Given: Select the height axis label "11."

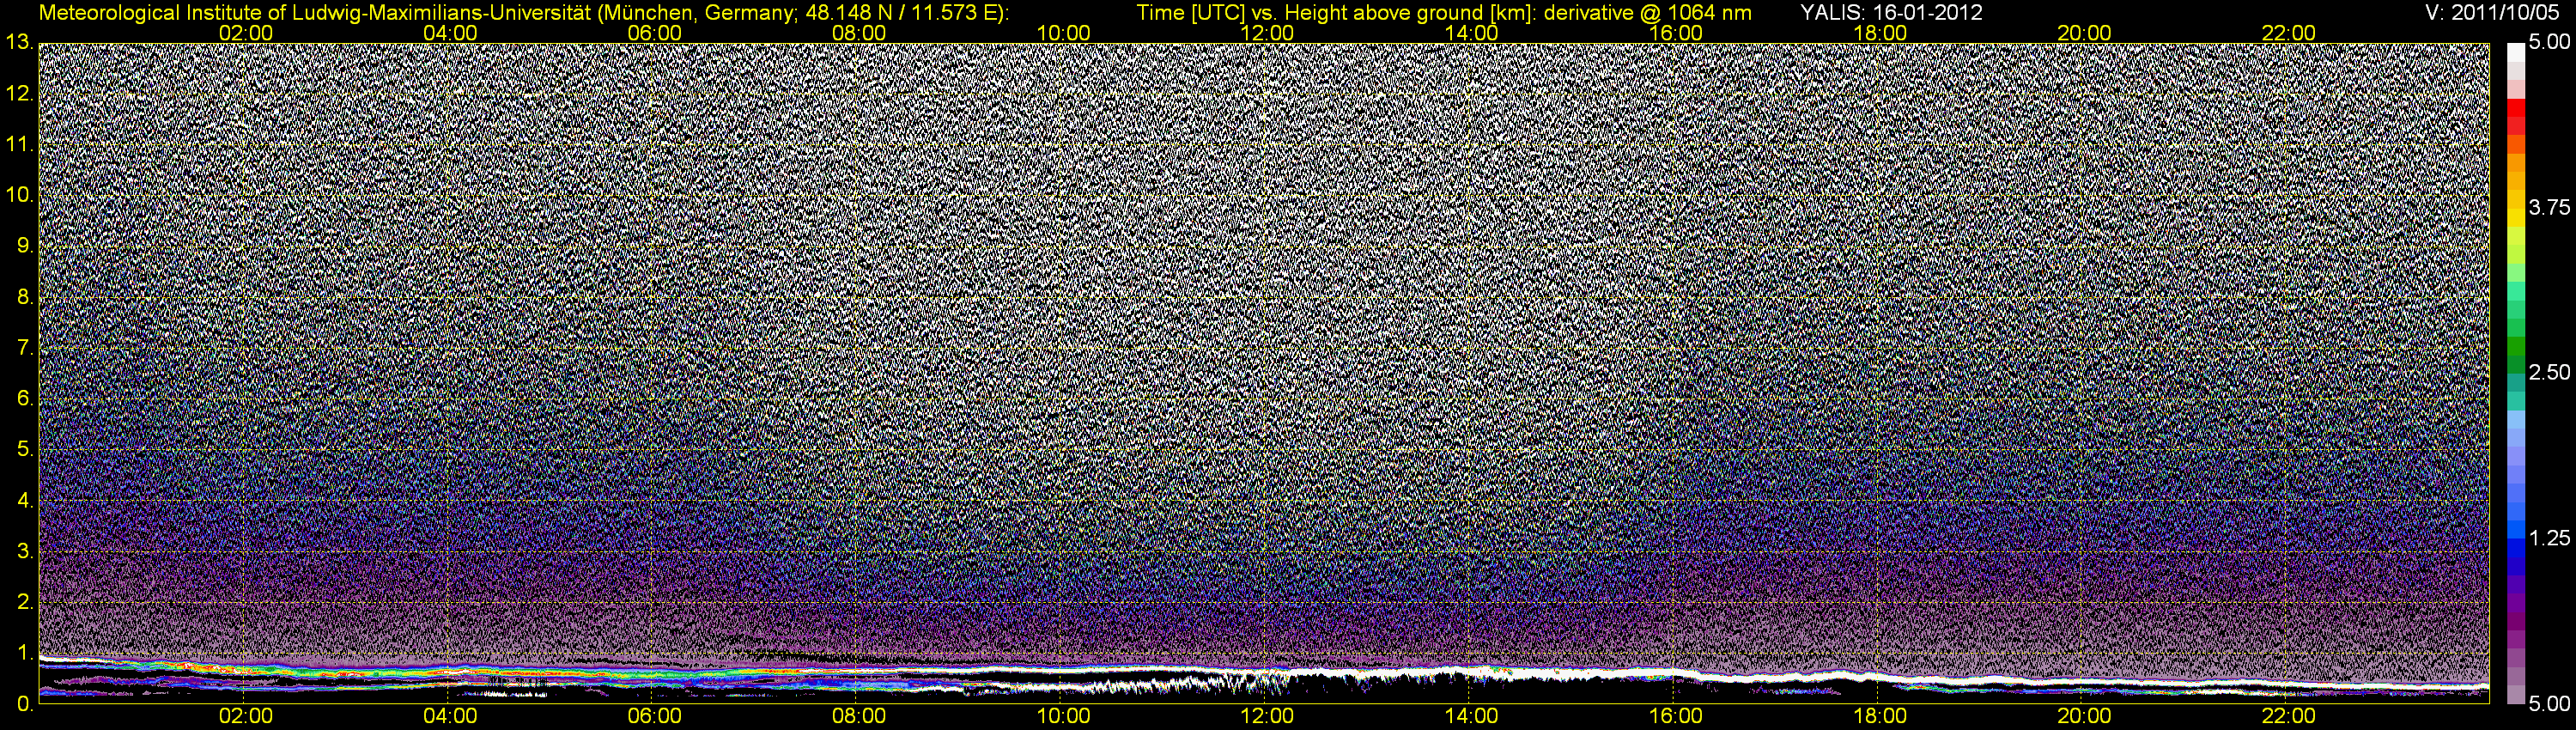Looking at the screenshot, I should 19,145.
